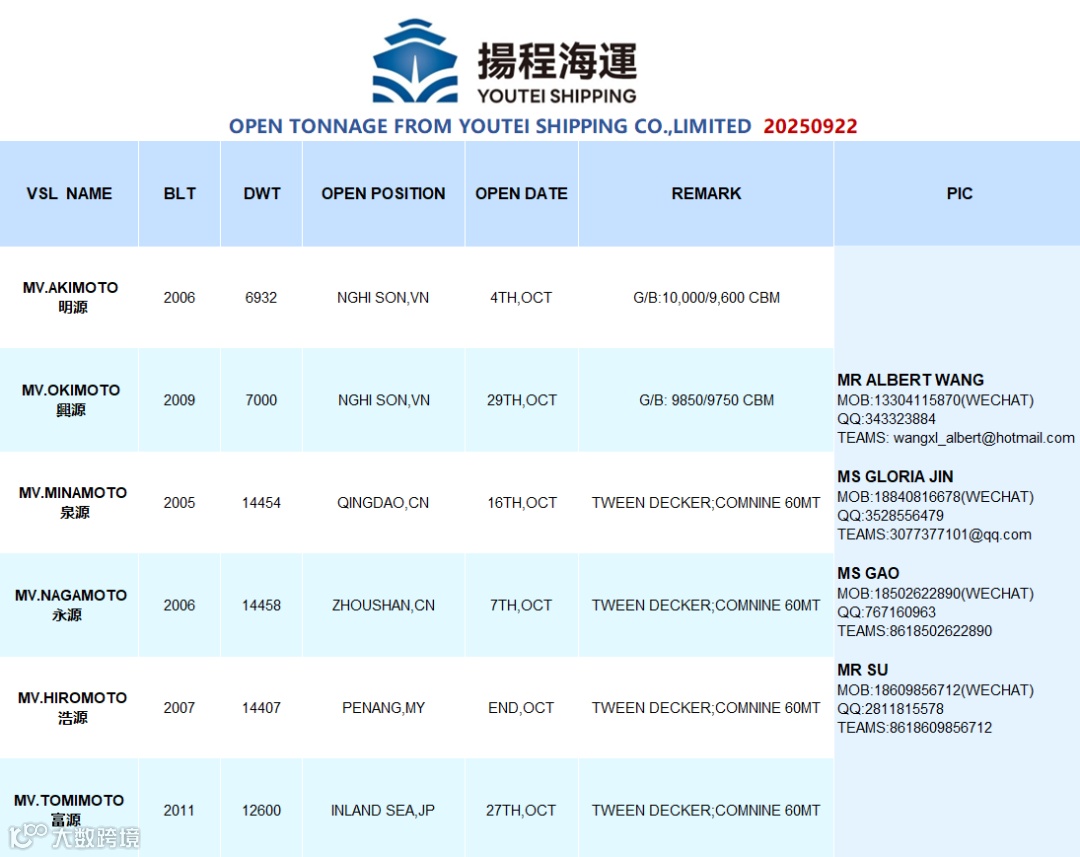Click the 16TH,OCT open date
The width and height of the screenshot is (1080, 857).
coord(522,503)
